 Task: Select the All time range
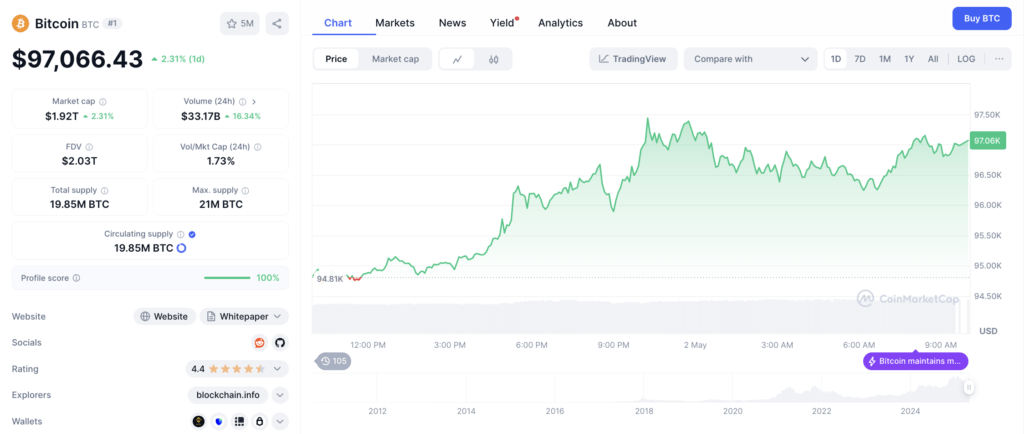(933, 59)
